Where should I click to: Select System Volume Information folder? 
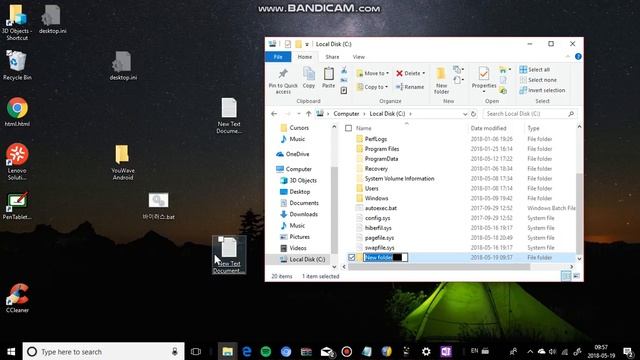click(399, 178)
